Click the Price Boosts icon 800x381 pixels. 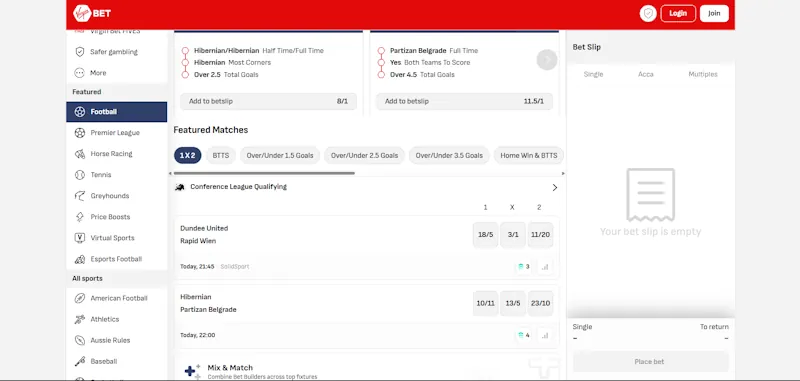coord(80,217)
